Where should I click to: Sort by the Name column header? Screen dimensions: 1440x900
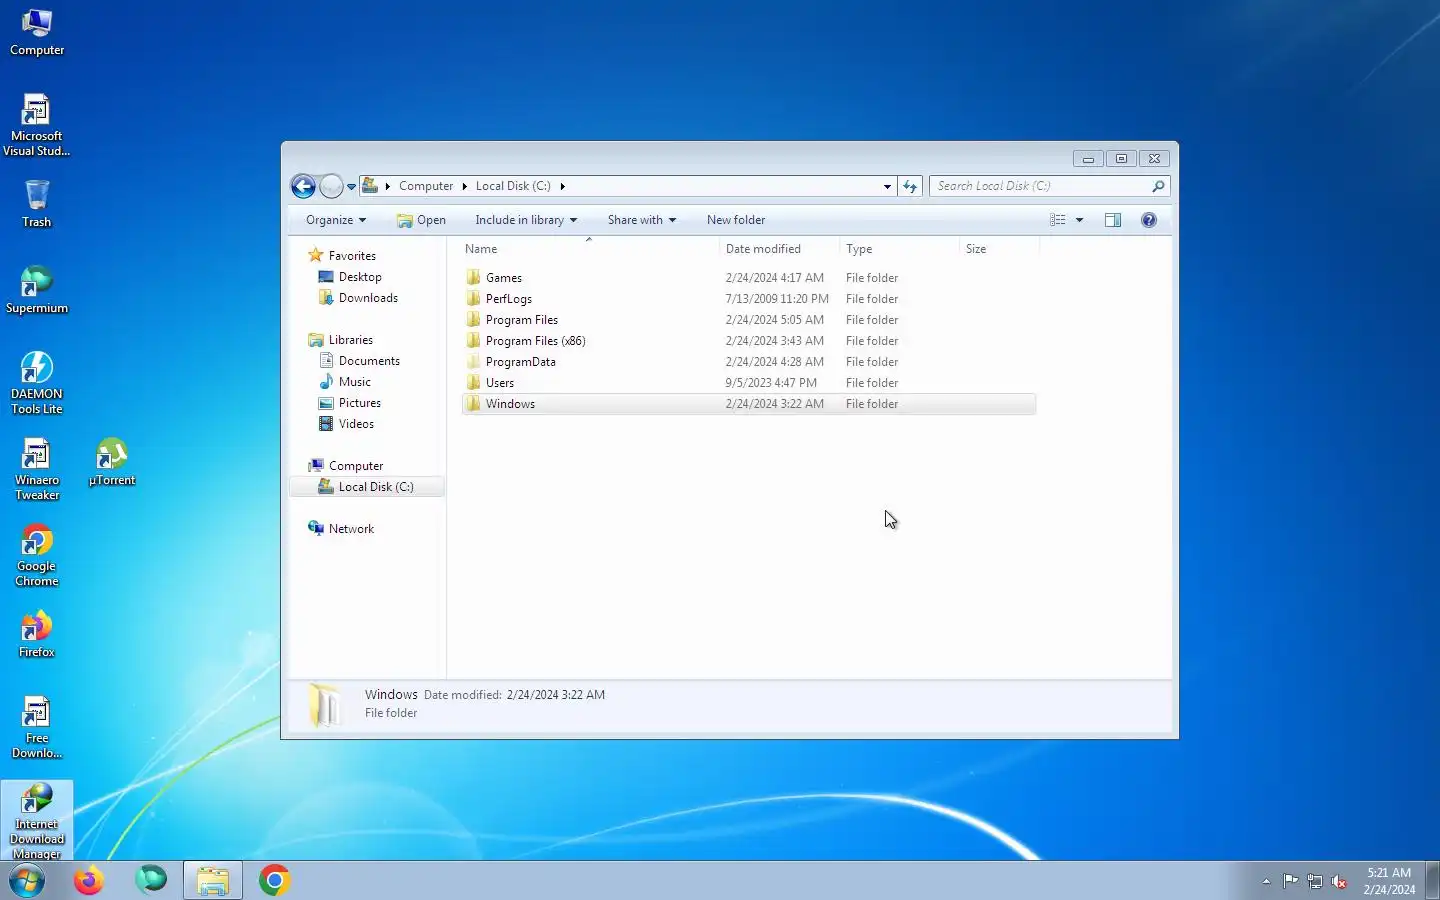[588, 249]
